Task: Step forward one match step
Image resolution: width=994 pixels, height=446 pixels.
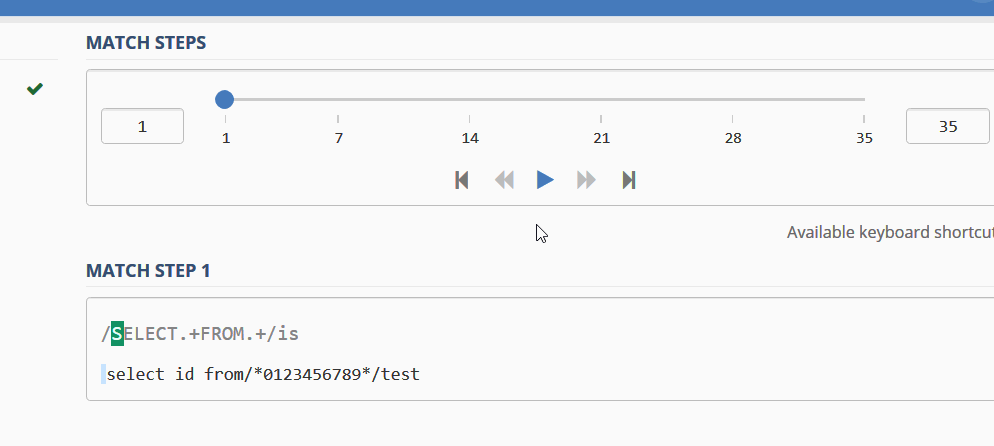Action: point(586,181)
